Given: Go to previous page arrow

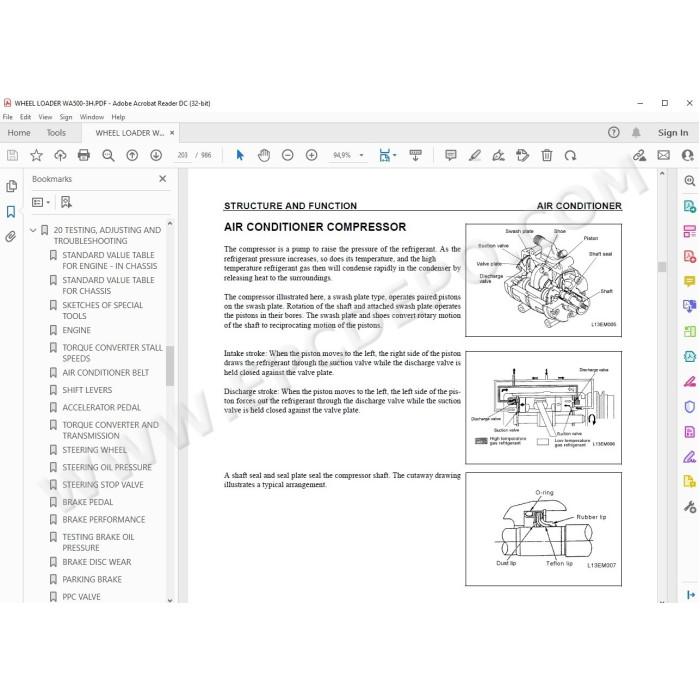Looking at the screenshot, I should [x=132, y=155].
